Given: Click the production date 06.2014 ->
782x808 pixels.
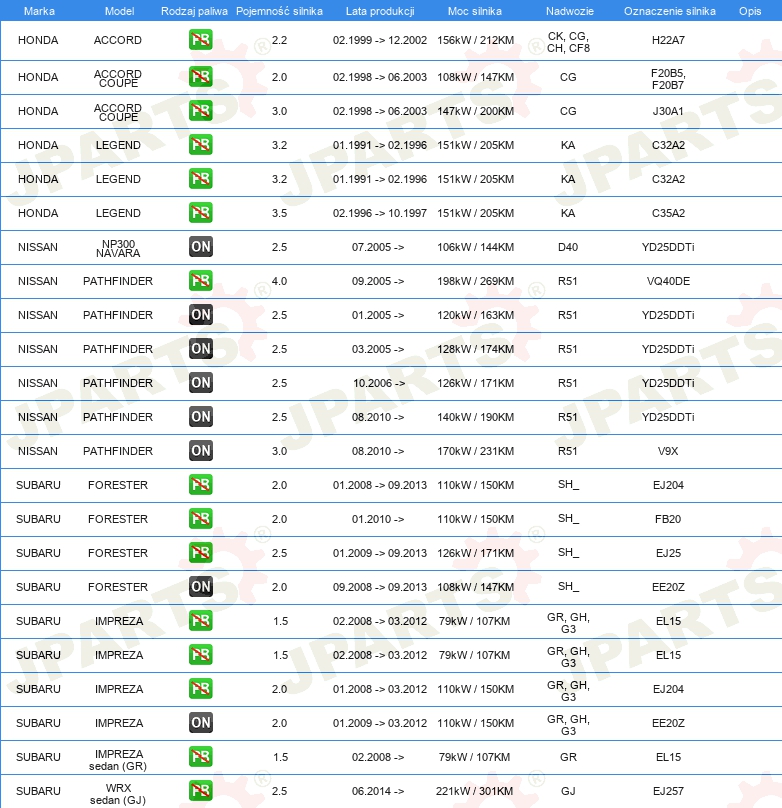Looking at the screenshot, I should click(378, 791).
